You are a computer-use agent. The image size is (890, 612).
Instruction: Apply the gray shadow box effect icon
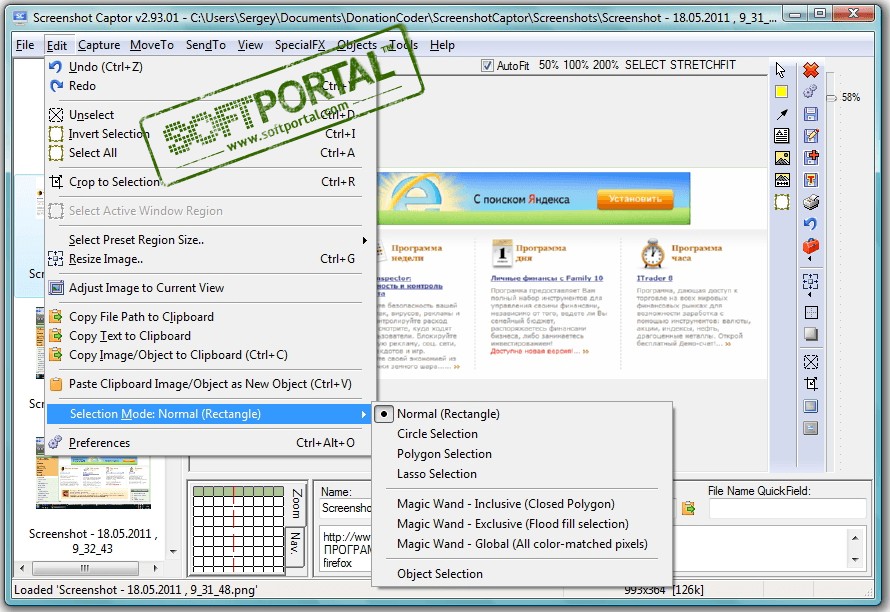coord(811,334)
